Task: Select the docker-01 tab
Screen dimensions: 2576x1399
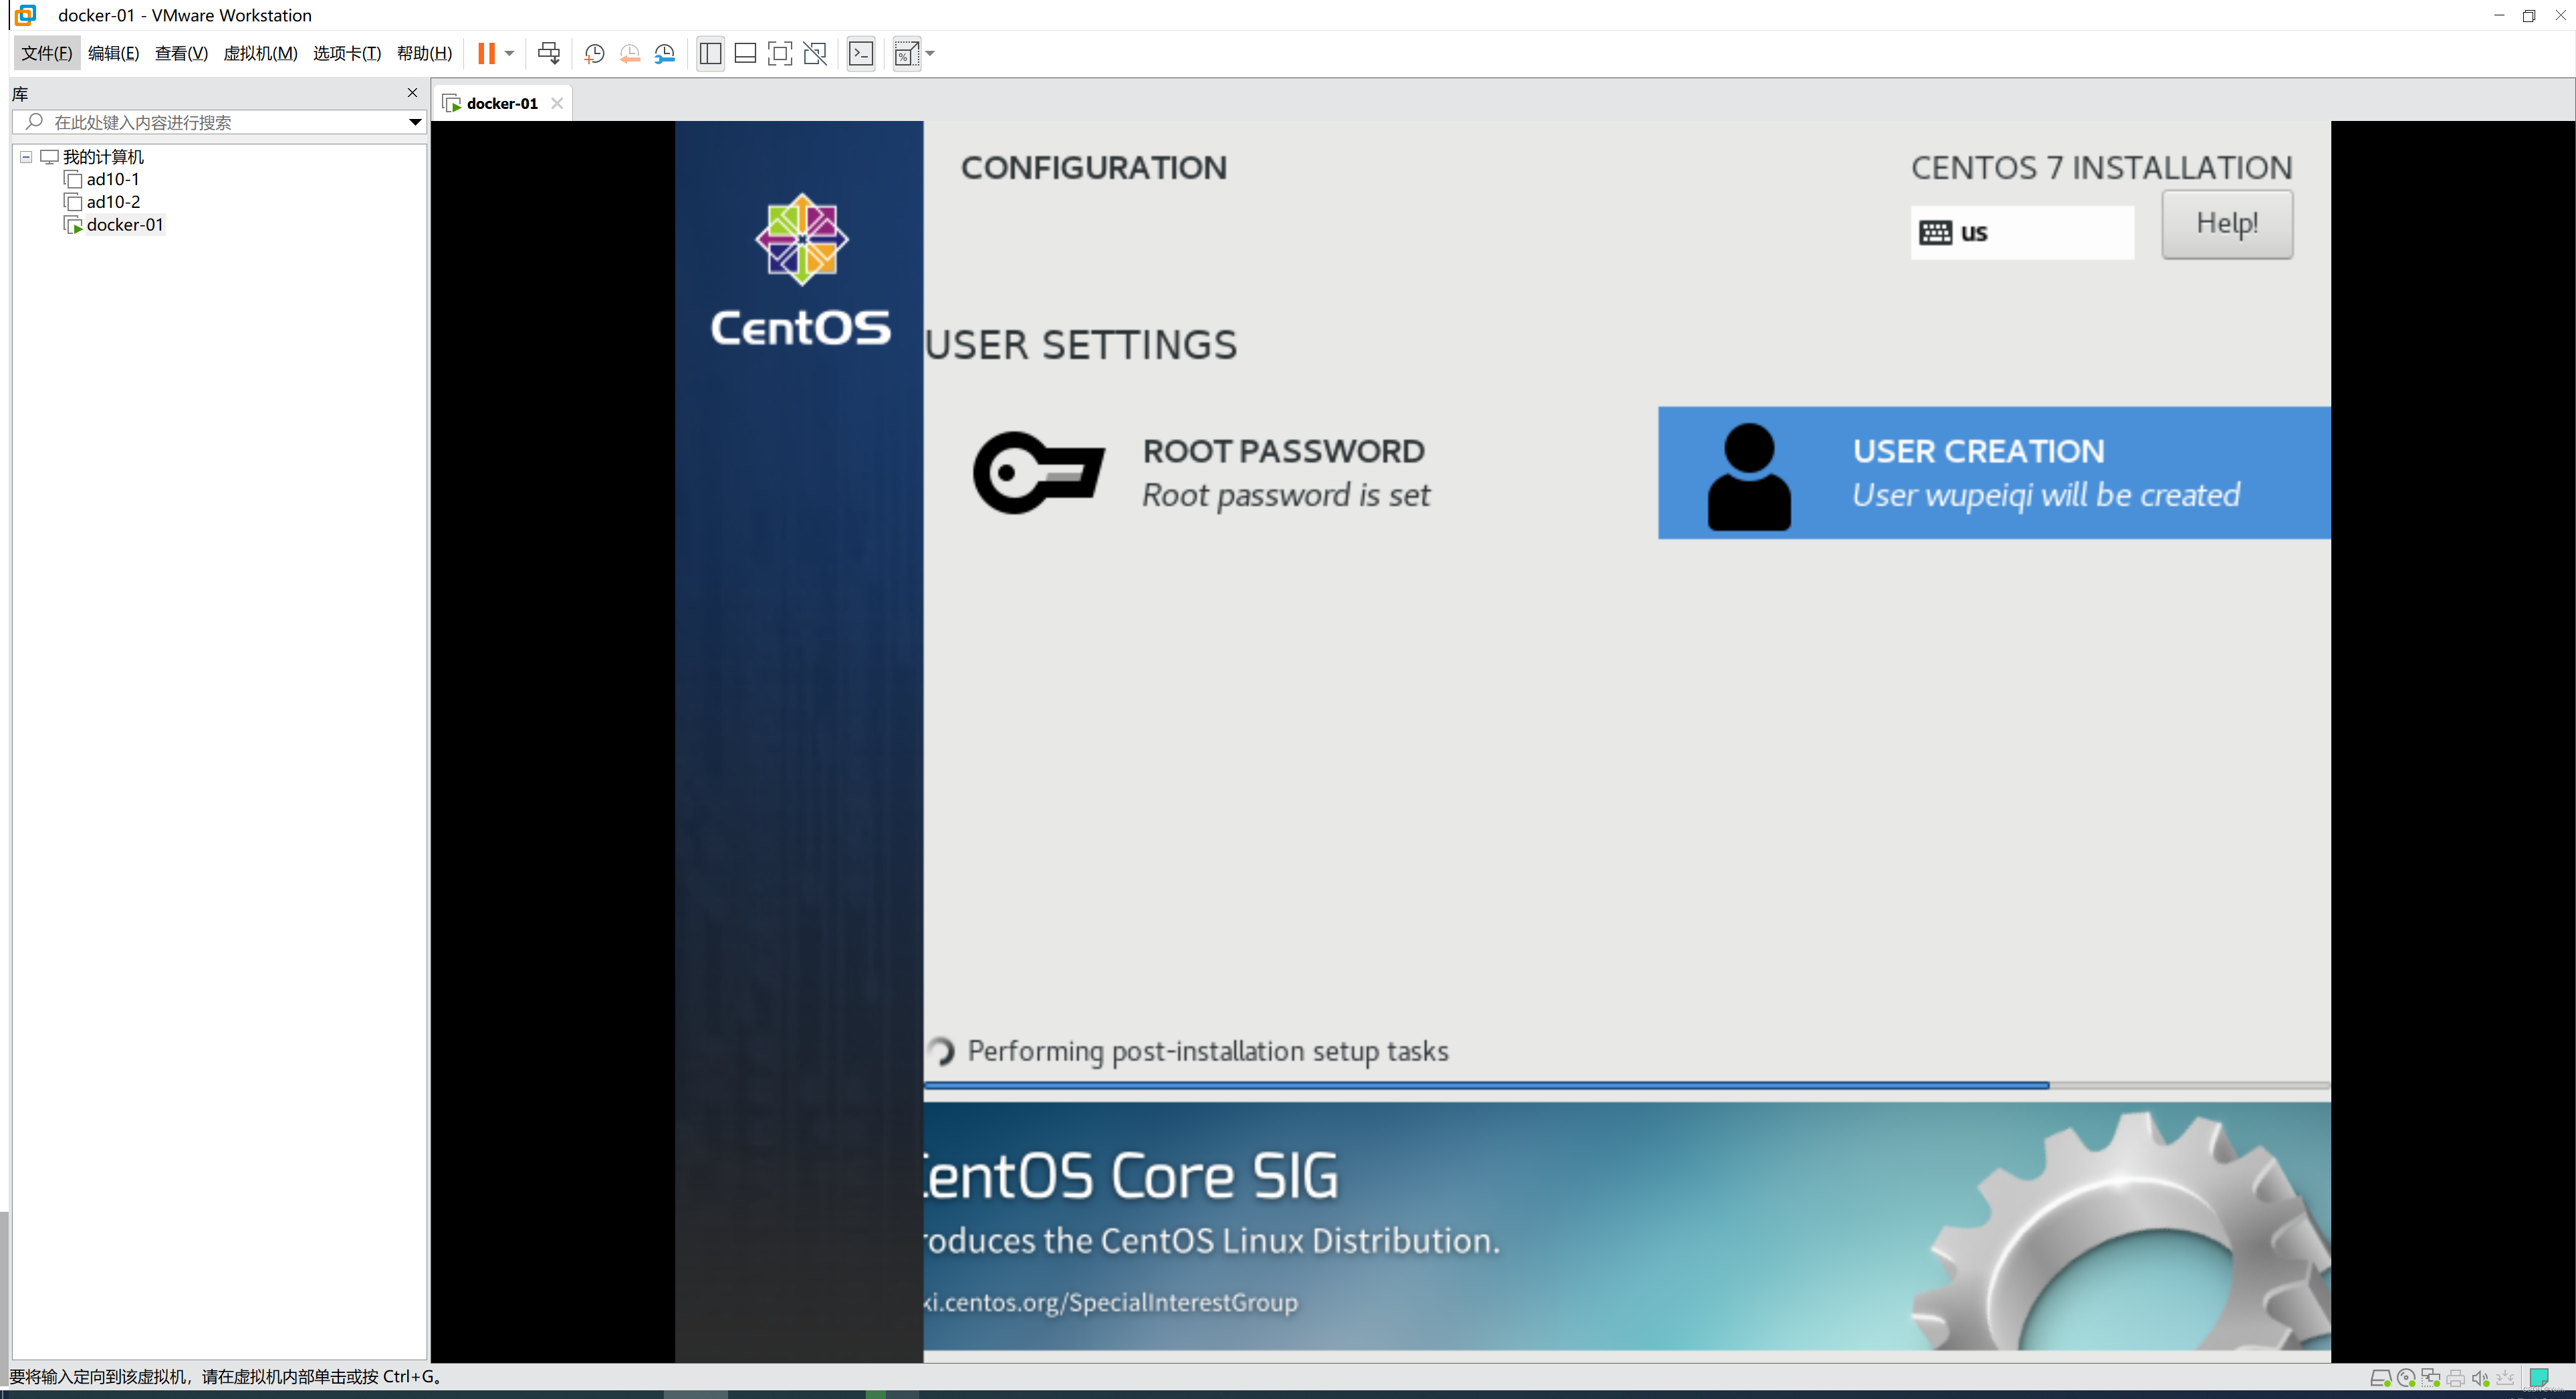Action: (502, 103)
